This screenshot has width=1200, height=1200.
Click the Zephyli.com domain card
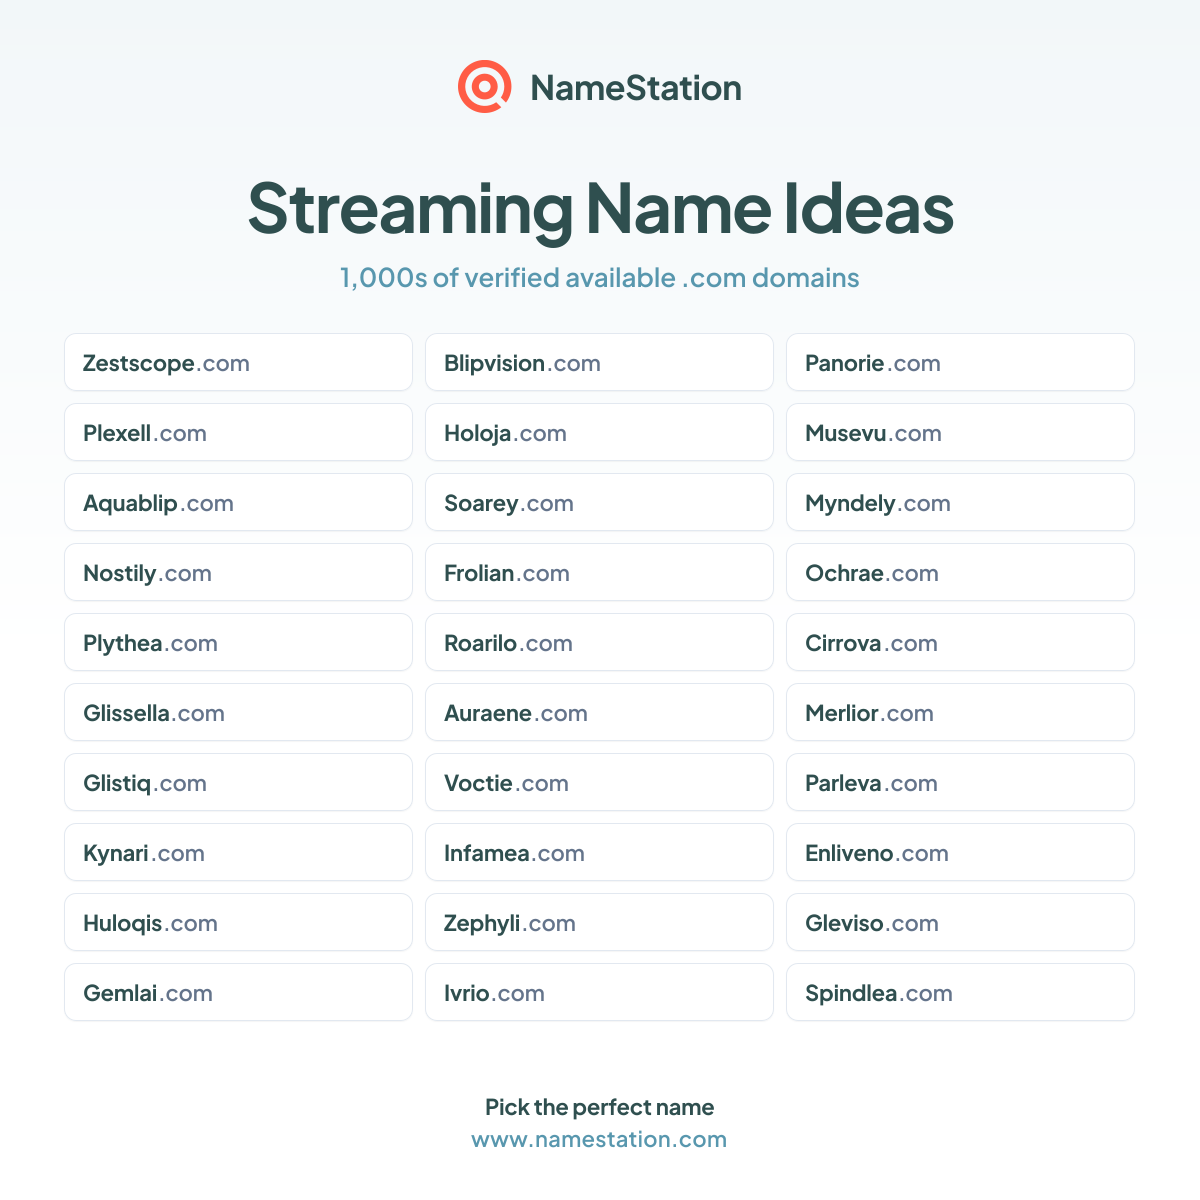click(599, 922)
